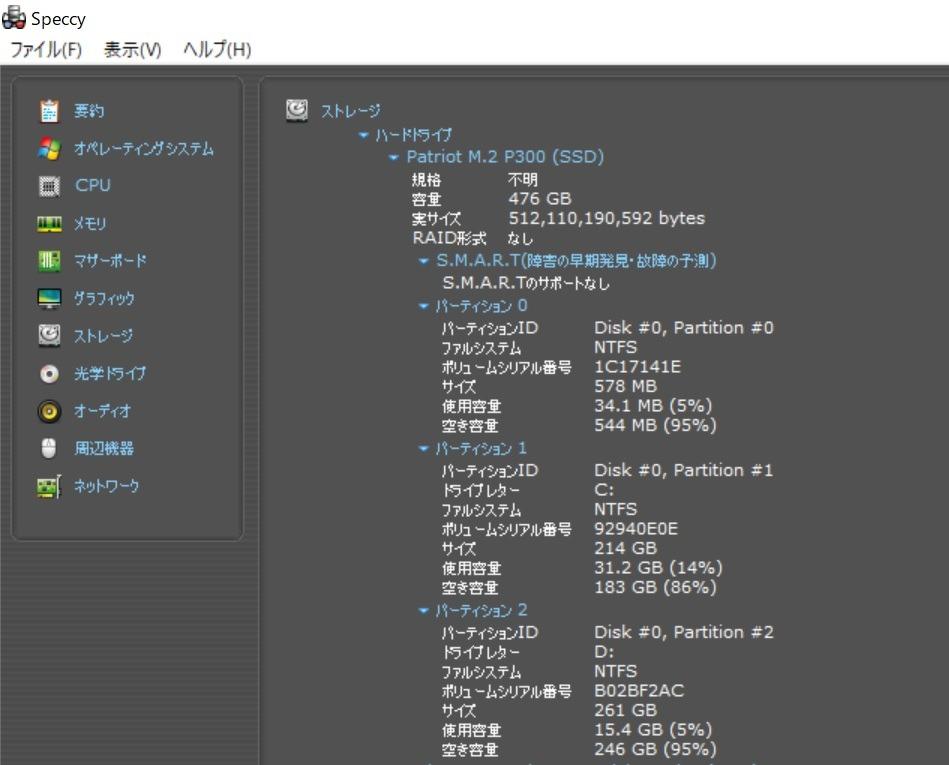Click the 578 MB size value
The height and width of the screenshot is (765, 949).
click(625, 386)
